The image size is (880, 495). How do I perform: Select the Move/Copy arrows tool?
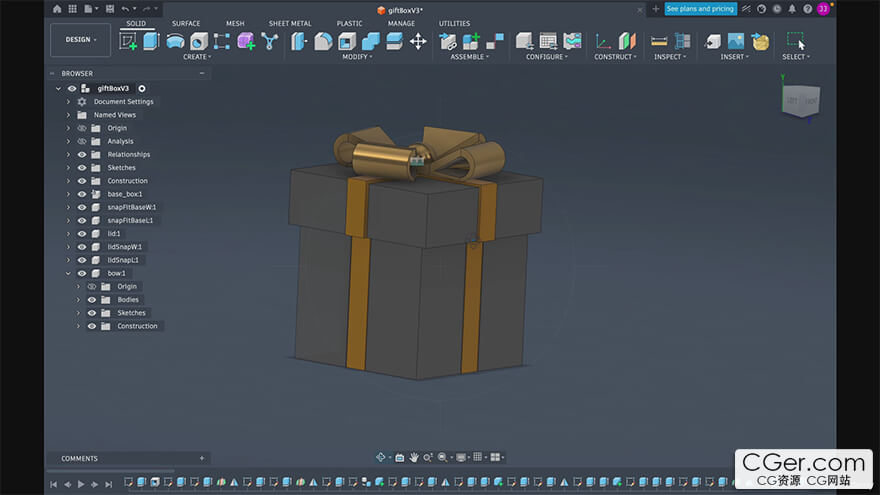(418, 41)
